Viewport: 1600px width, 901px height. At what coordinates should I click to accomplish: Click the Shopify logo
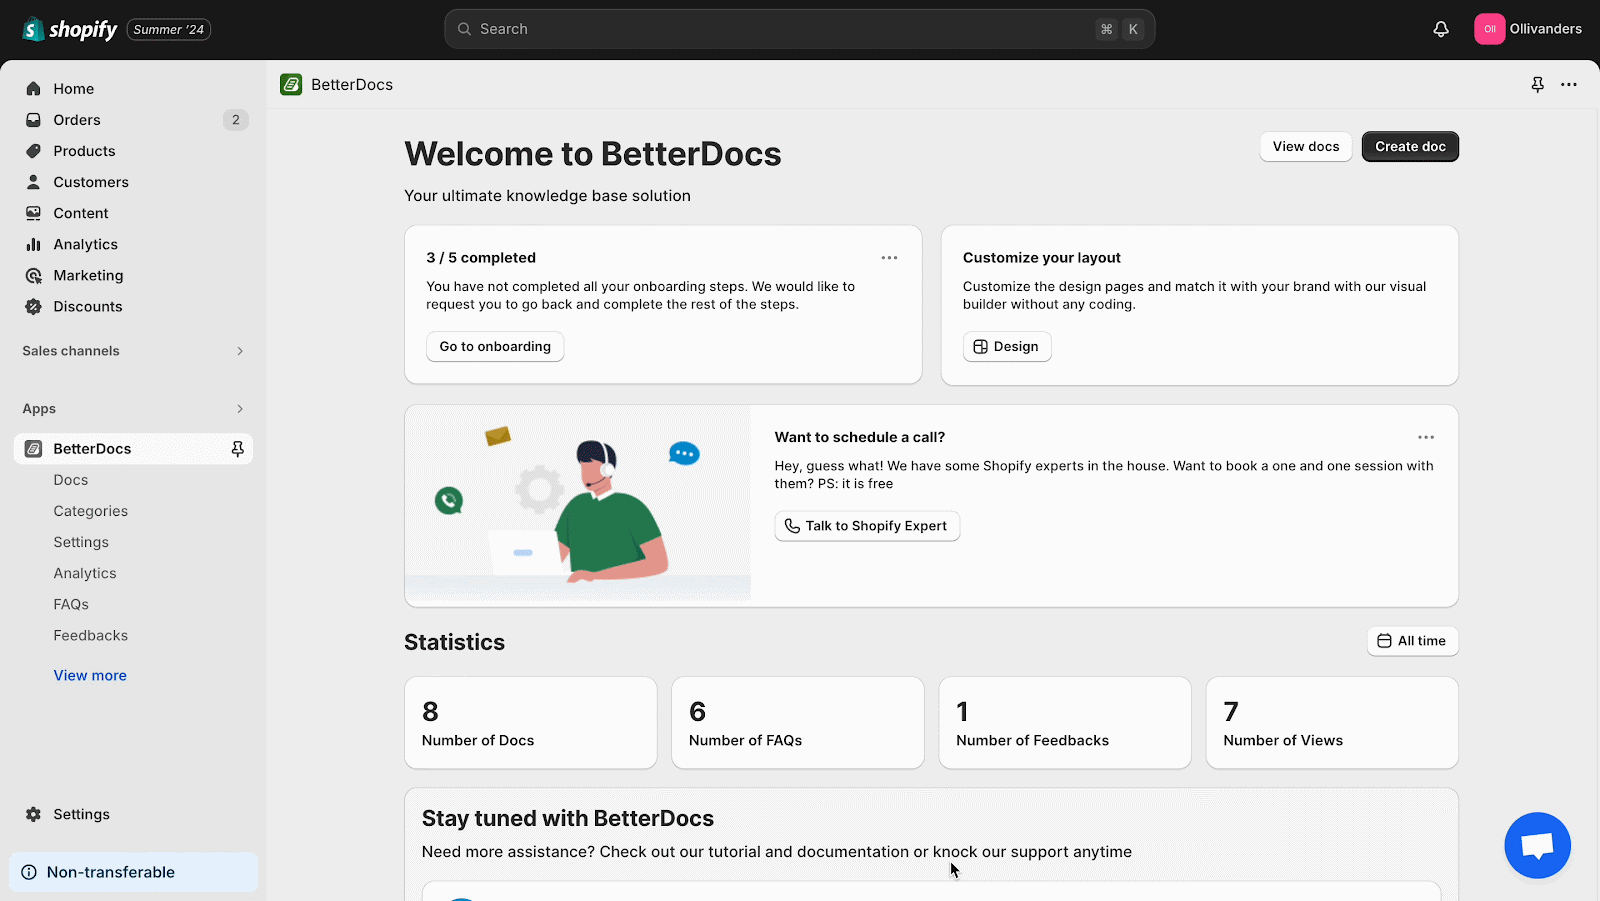point(70,29)
